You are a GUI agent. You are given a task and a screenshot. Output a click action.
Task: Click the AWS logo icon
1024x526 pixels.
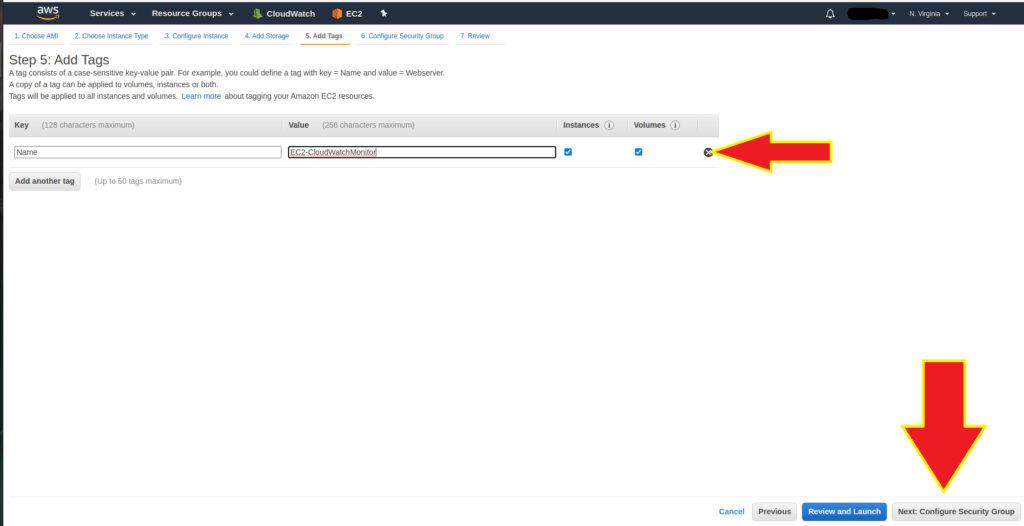pos(48,13)
